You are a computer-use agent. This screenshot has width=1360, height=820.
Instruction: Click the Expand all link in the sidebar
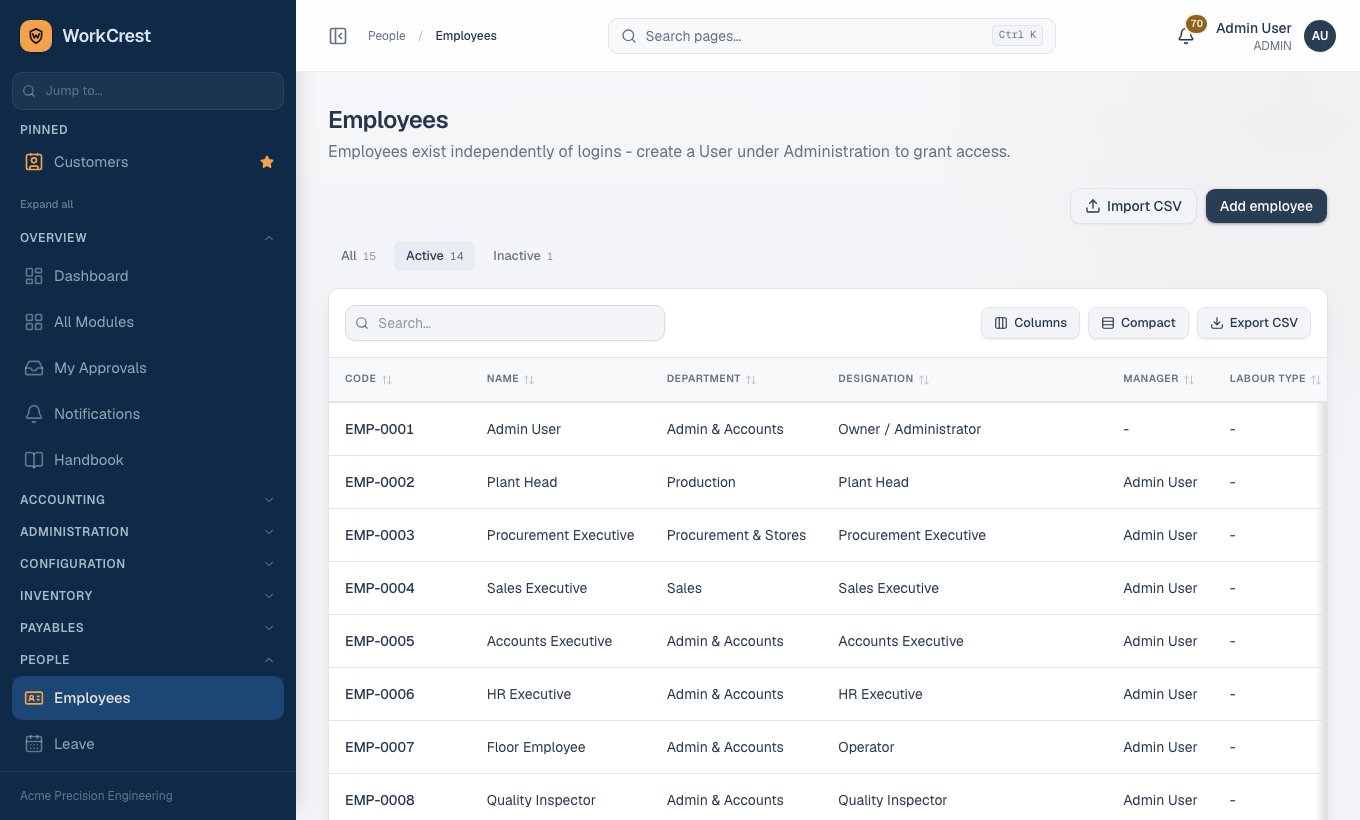(x=47, y=204)
